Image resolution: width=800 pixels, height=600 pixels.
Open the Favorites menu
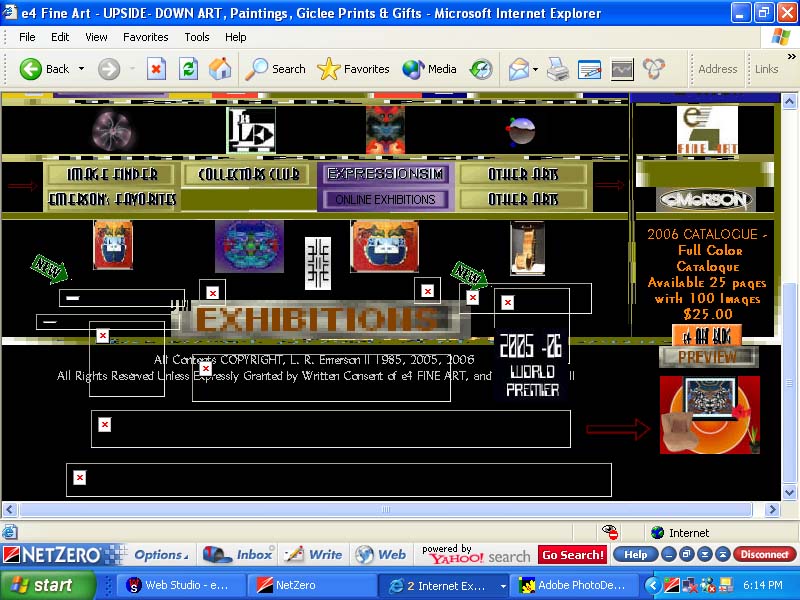[145, 37]
